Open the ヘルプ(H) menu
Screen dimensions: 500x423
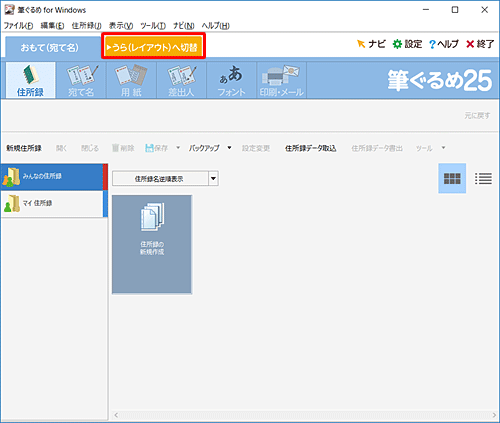click(x=216, y=26)
